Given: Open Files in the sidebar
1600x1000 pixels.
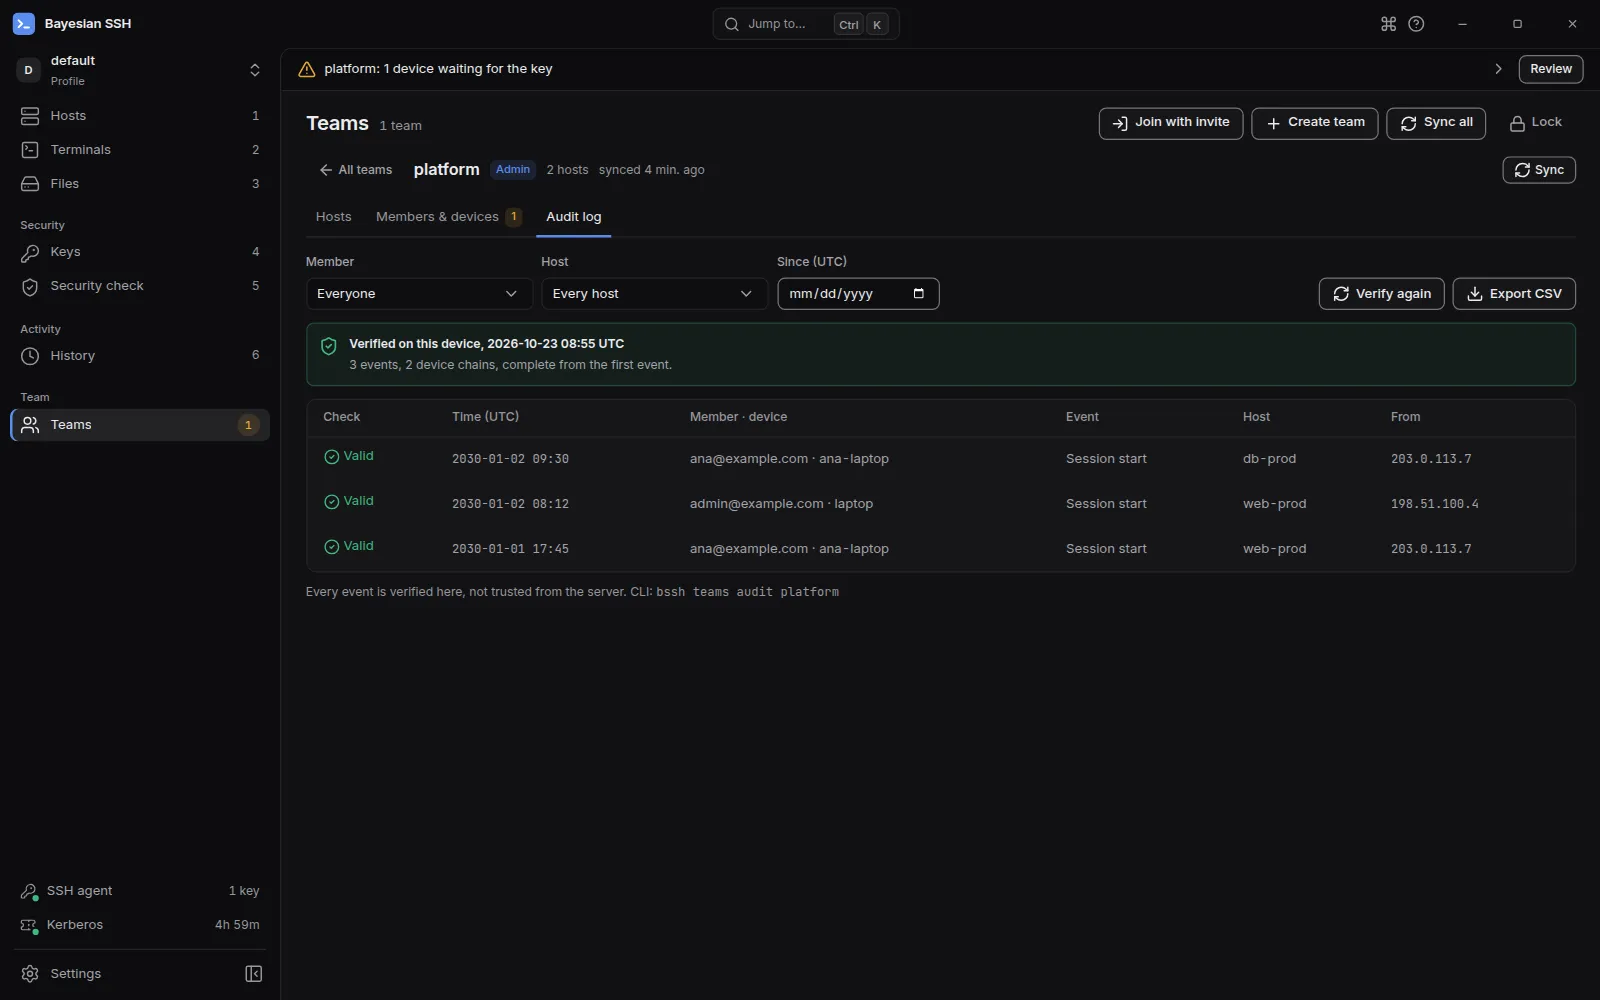Looking at the screenshot, I should point(140,184).
